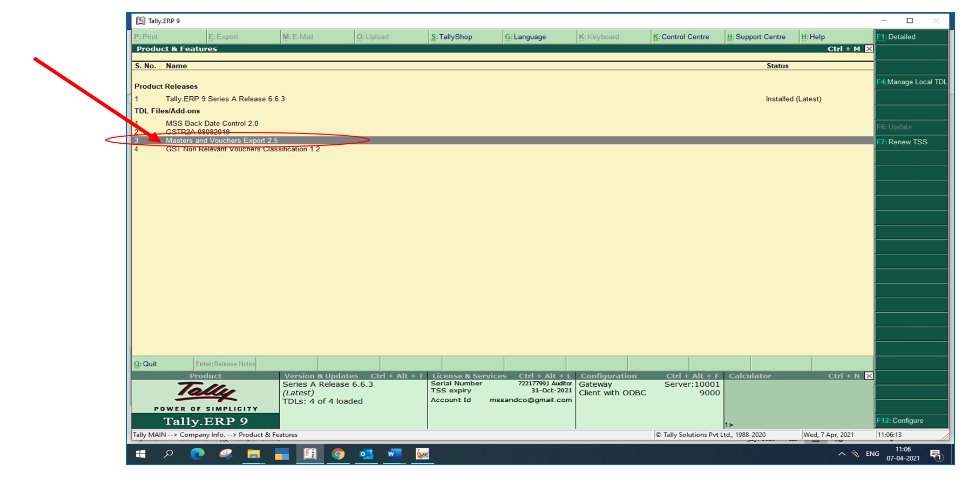
Task: Open Google Chrome from taskbar
Action: 338,454
